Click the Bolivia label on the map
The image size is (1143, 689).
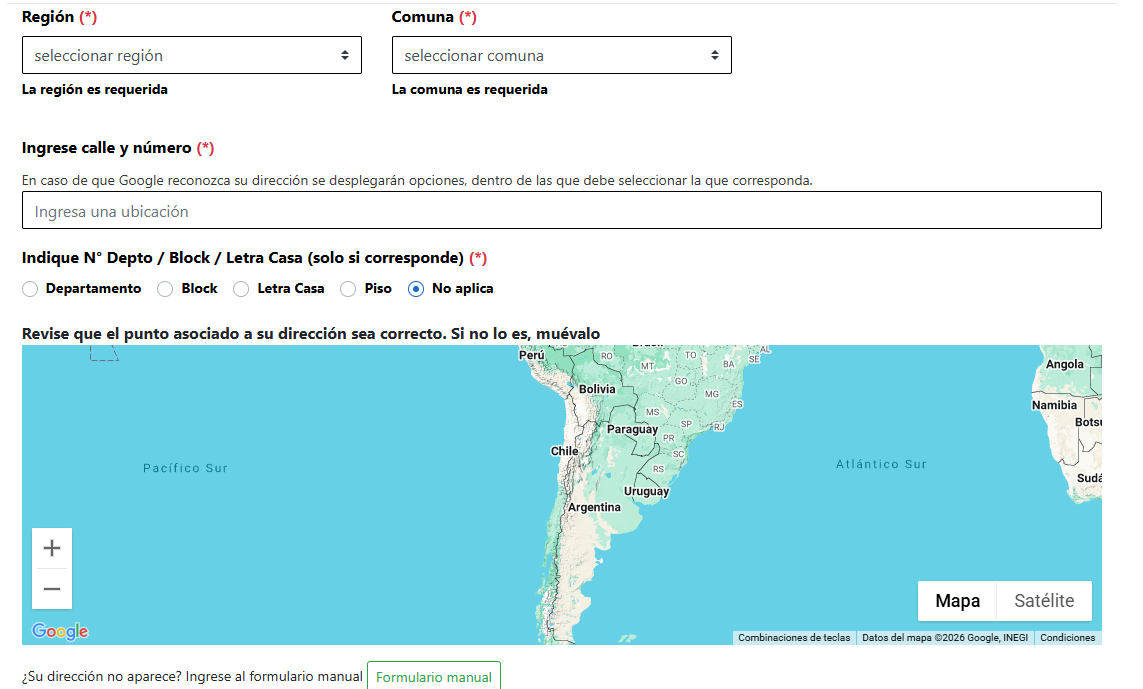click(x=597, y=389)
